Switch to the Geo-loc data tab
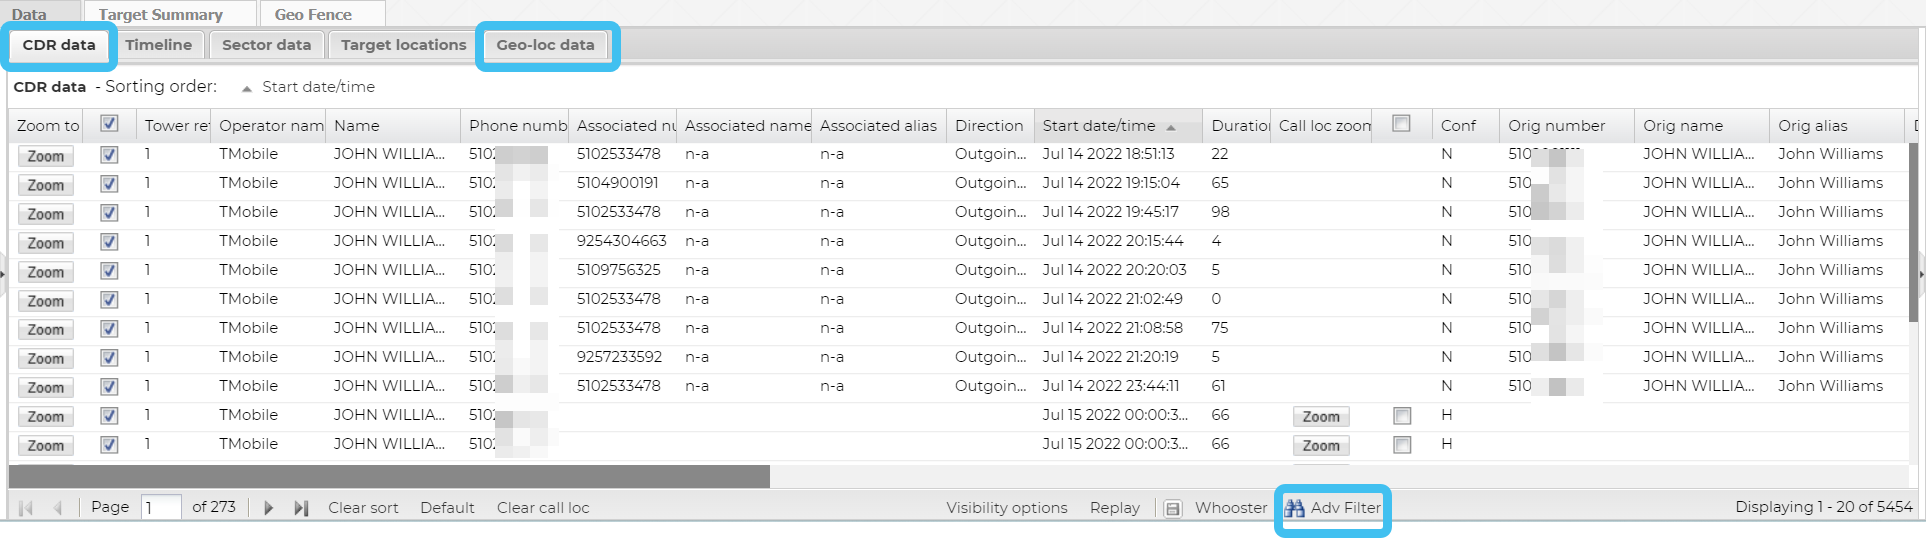This screenshot has height=538, width=1926. [545, 45]
